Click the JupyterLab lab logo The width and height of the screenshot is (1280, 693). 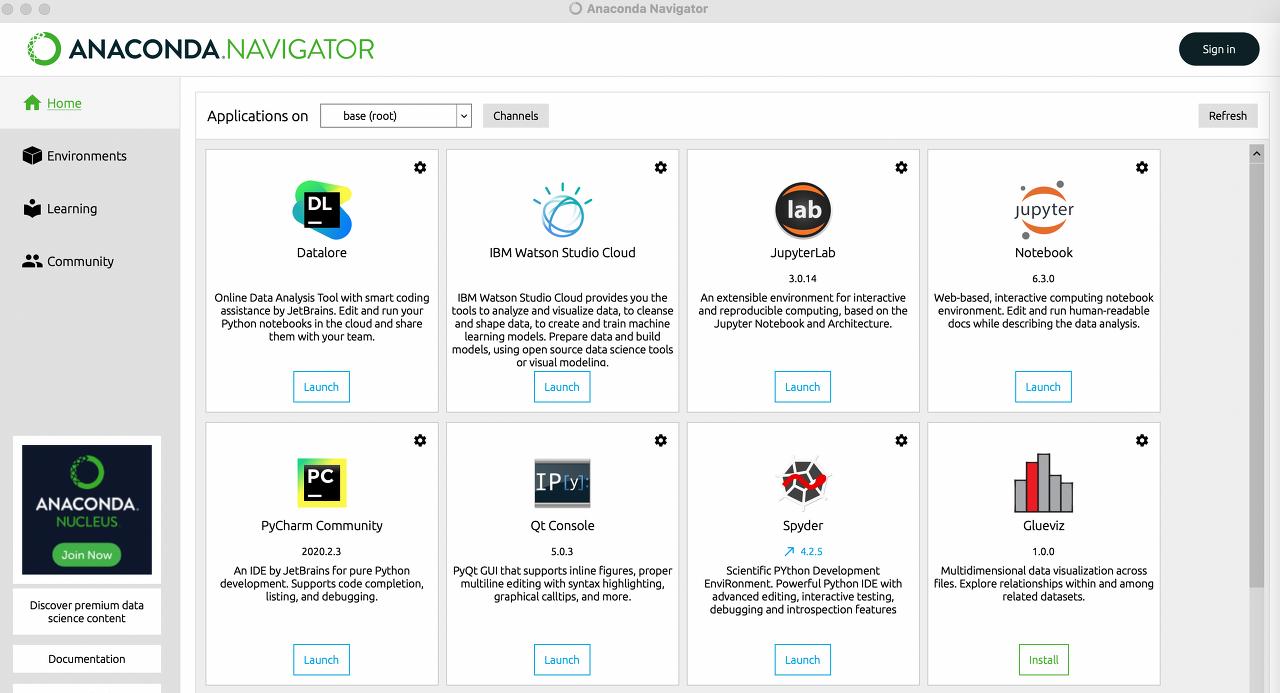(x=803, y=210)
